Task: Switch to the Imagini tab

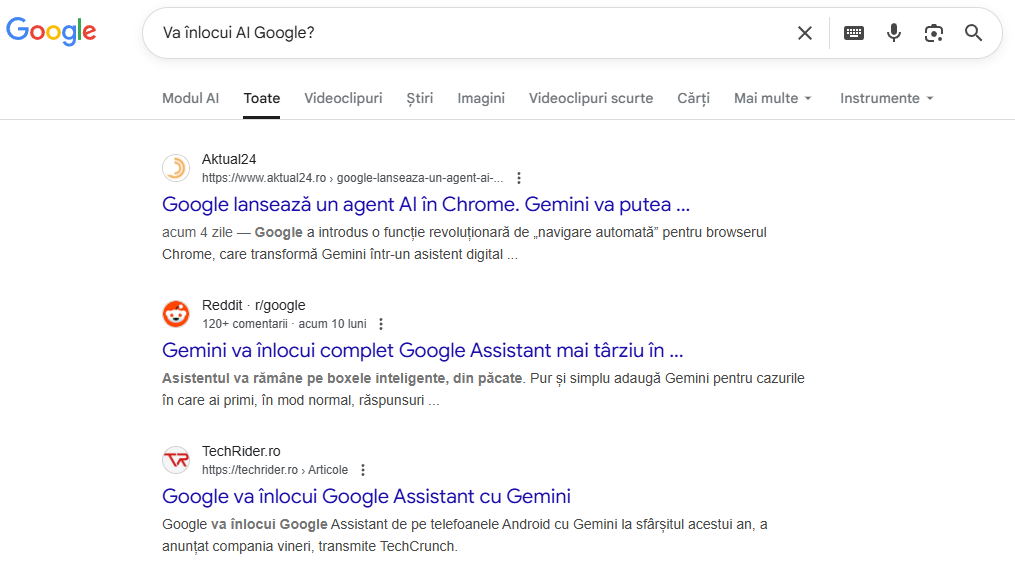Action: 480,98
